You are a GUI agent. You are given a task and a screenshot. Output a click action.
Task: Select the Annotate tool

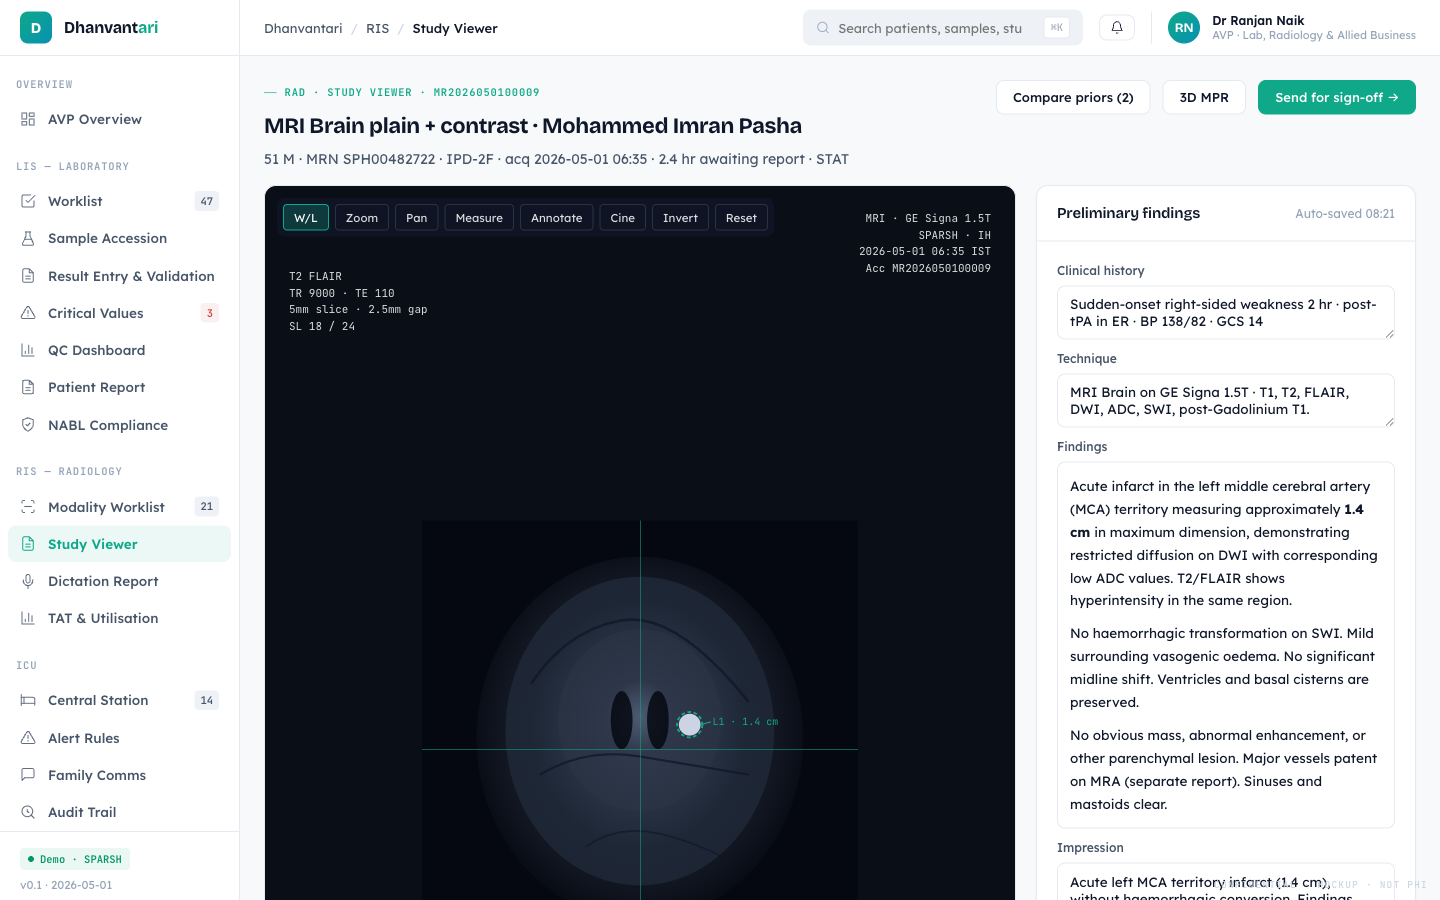click(557, 218)
